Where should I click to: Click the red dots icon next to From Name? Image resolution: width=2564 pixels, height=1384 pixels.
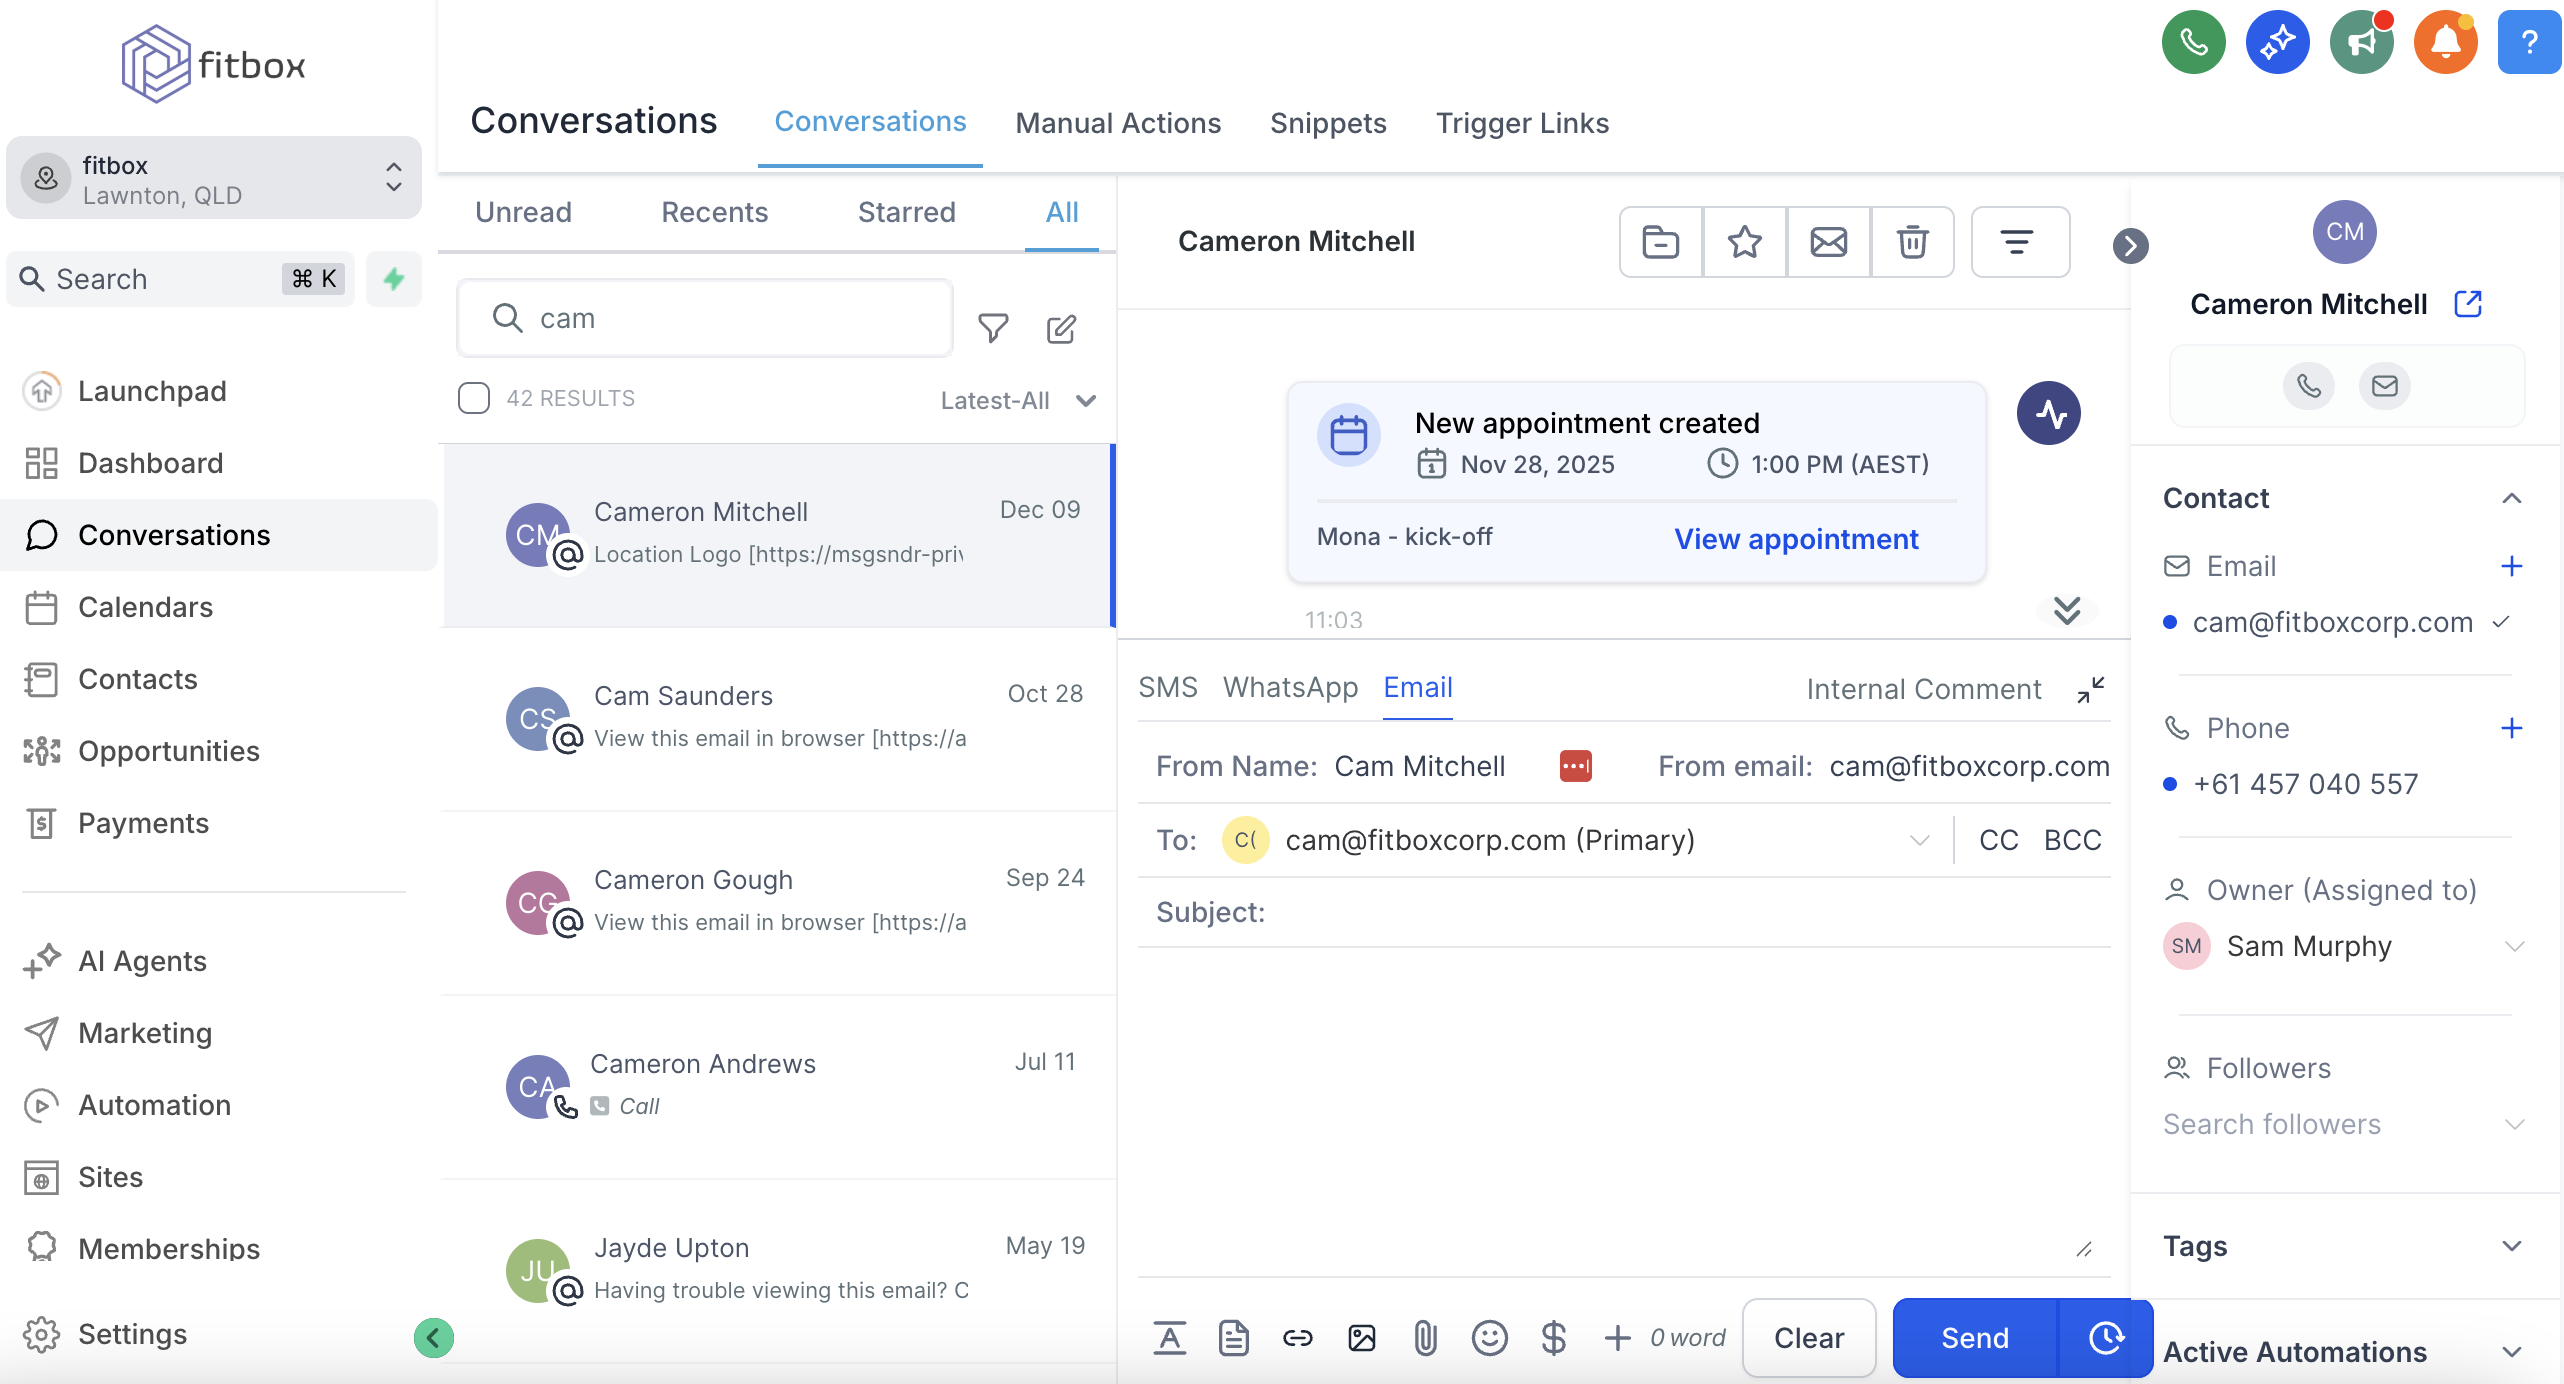[x=1575, y=766]
